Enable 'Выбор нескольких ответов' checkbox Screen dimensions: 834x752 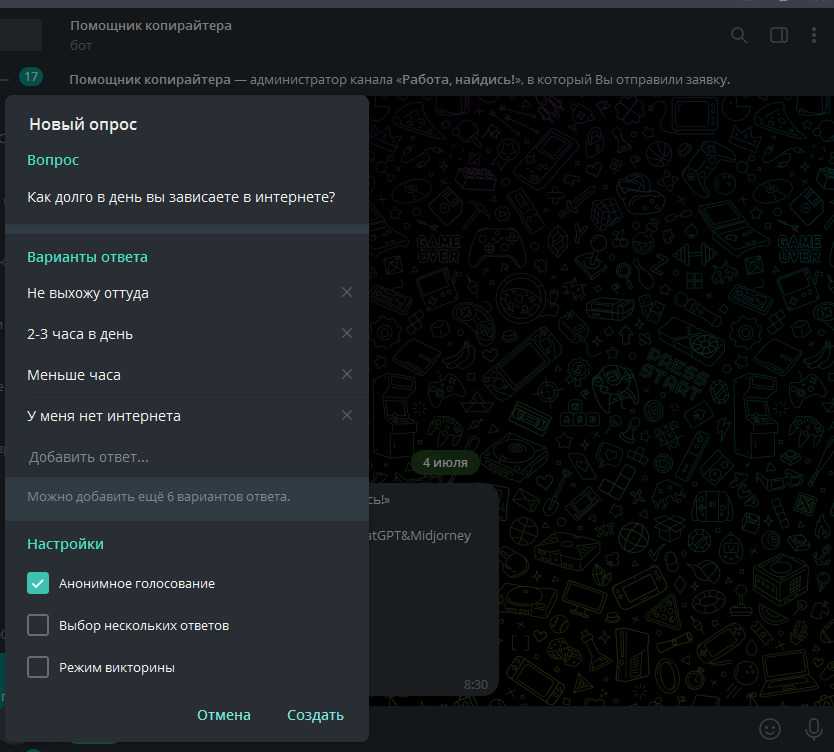point(38,625)
